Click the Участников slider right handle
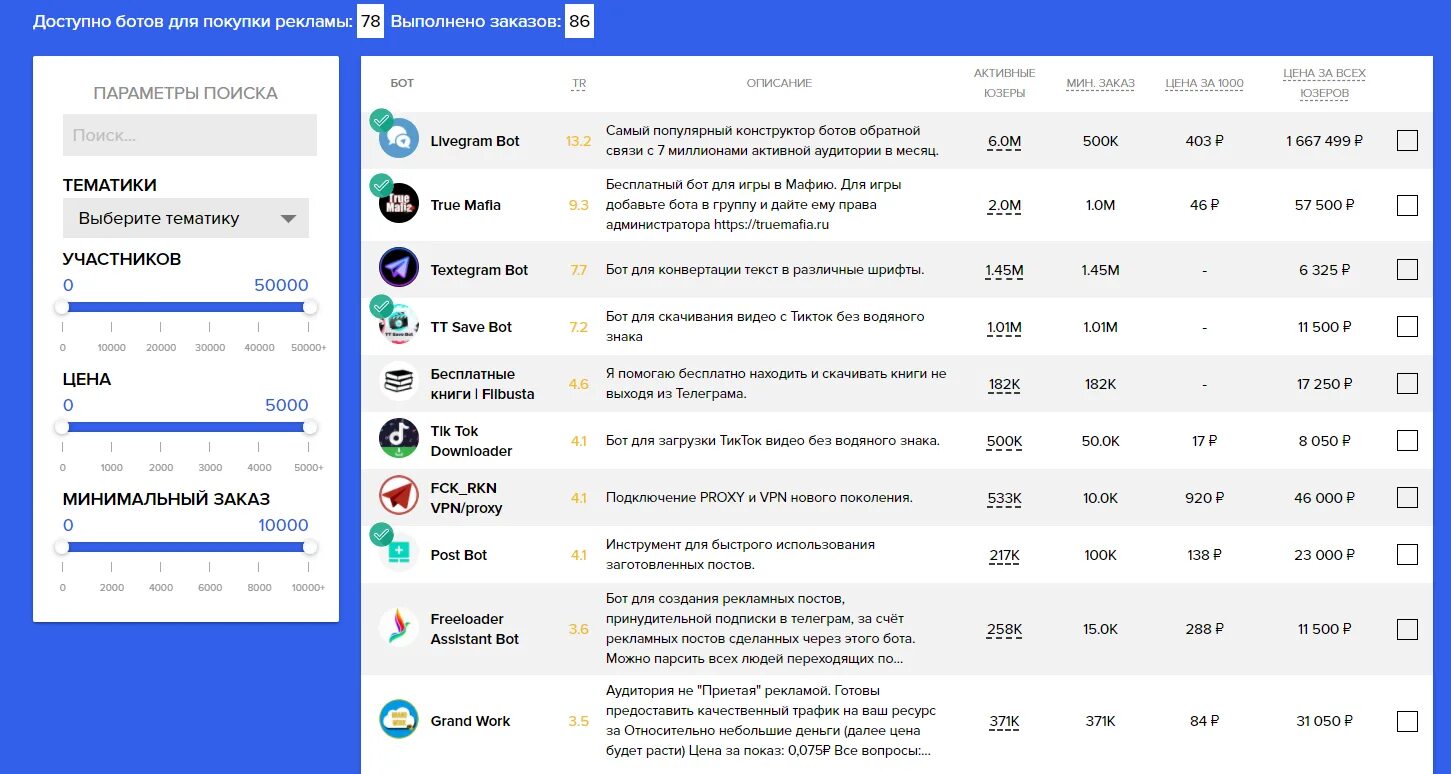Image resolution: width=1451 pixels, height=774 pixels. [310, 307]
